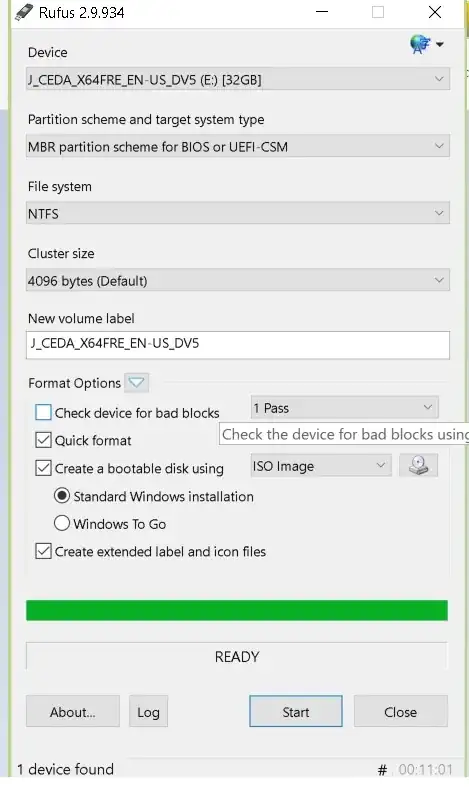469x787 pixels.
Task: Click the Rufus USB icon in title bar
Action: point(23,13)
